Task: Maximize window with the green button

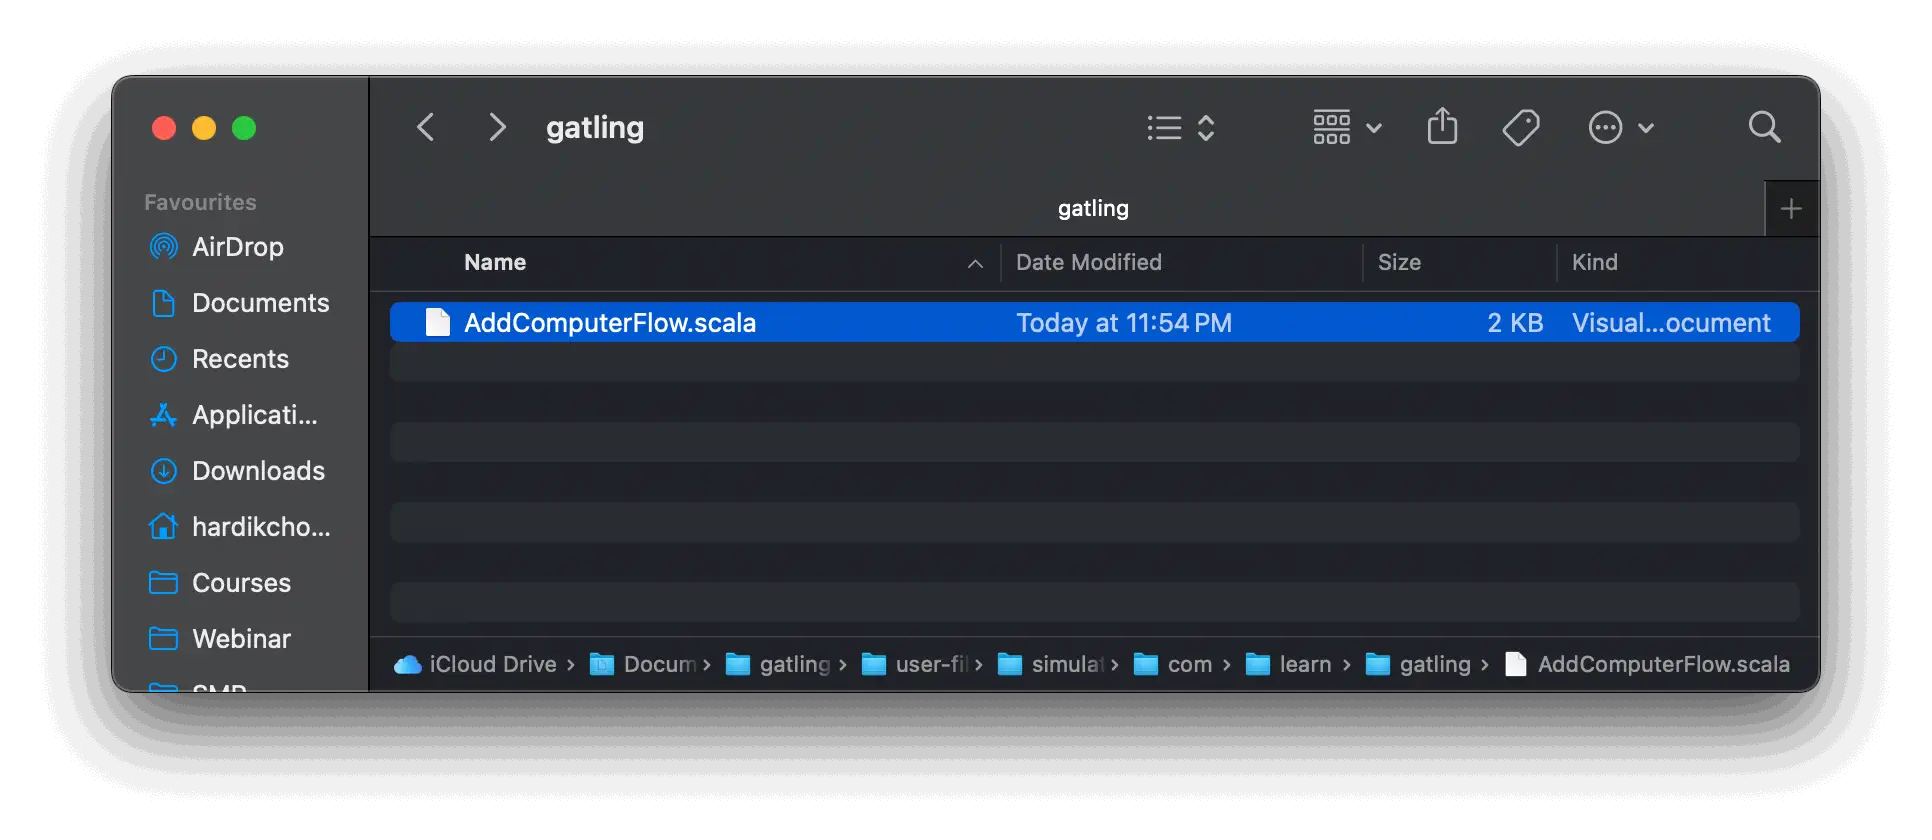Action: 244,128
